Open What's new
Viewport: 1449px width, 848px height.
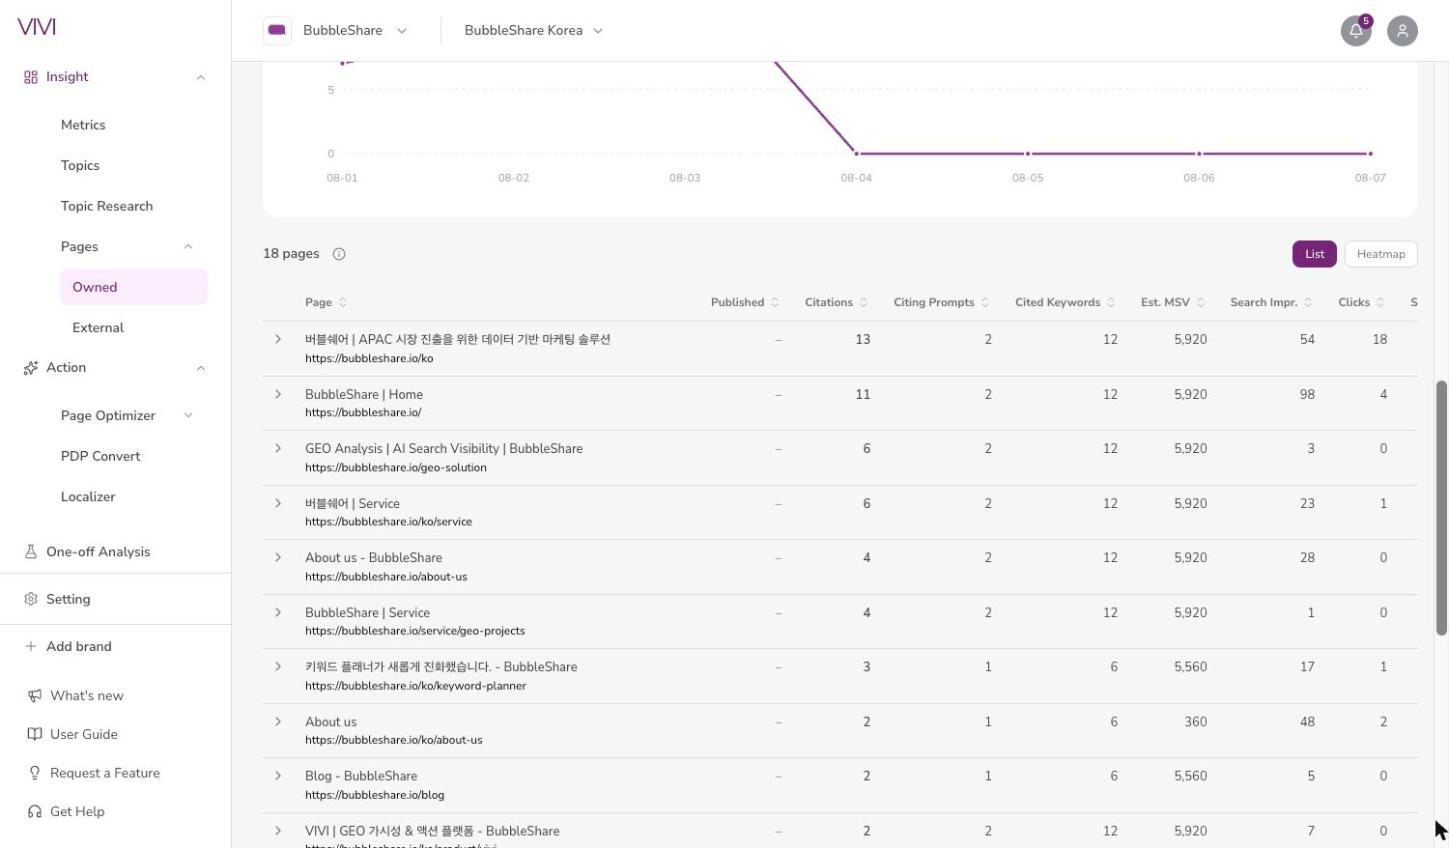[x=87, y=696]
